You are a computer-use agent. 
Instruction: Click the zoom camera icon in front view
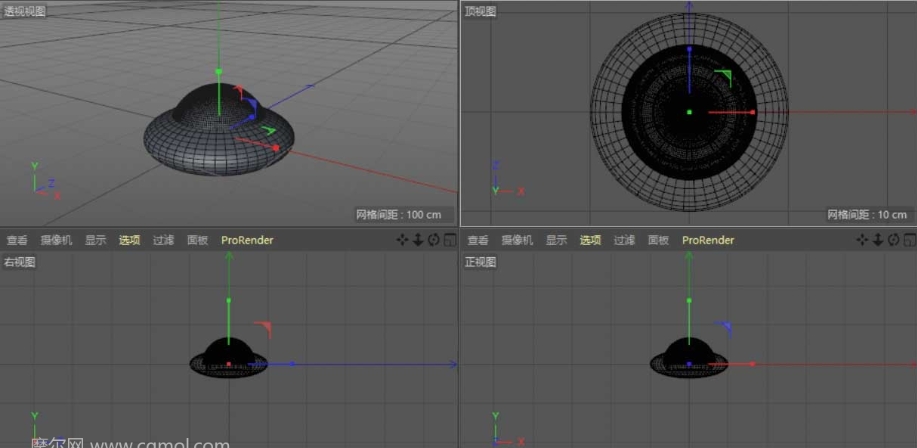coord(878,240)
